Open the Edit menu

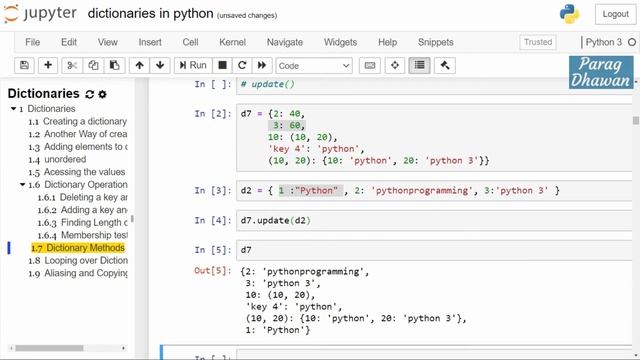coord(69,42)
